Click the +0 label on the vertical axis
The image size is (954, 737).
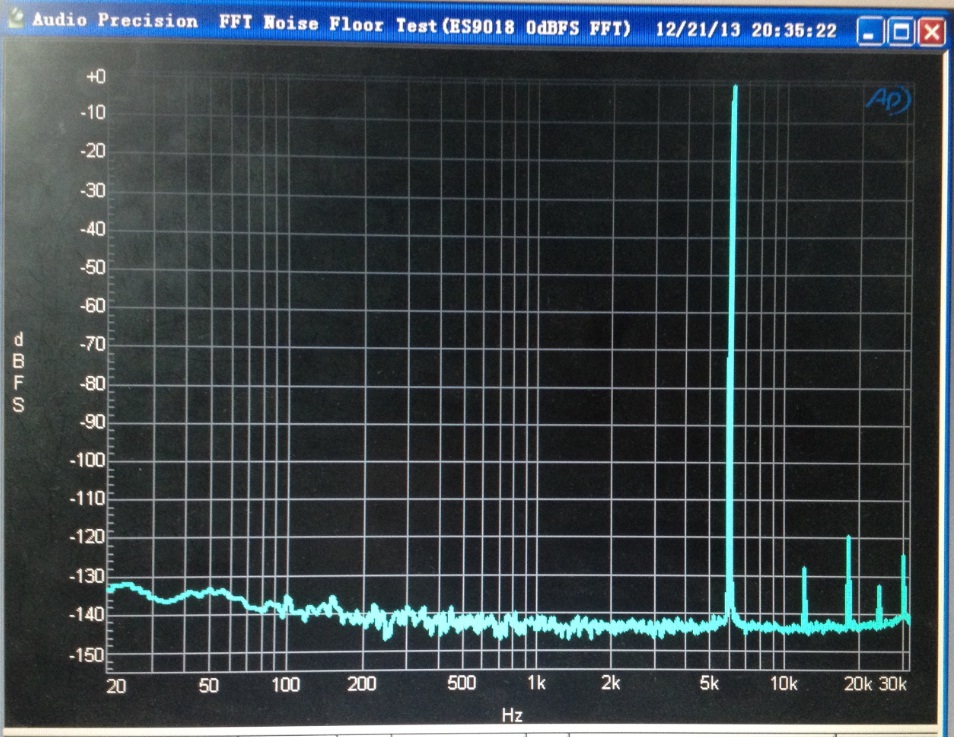(x=96, y=76)
